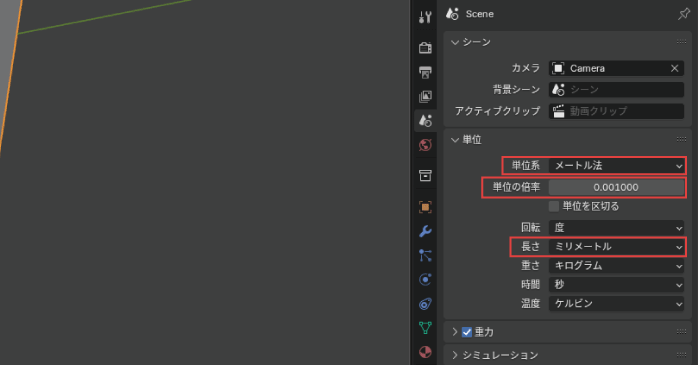The width and height of the screenshot is (698, 365).
Task: Open the 時間 秒 dropdown
Action: [617, 284]
